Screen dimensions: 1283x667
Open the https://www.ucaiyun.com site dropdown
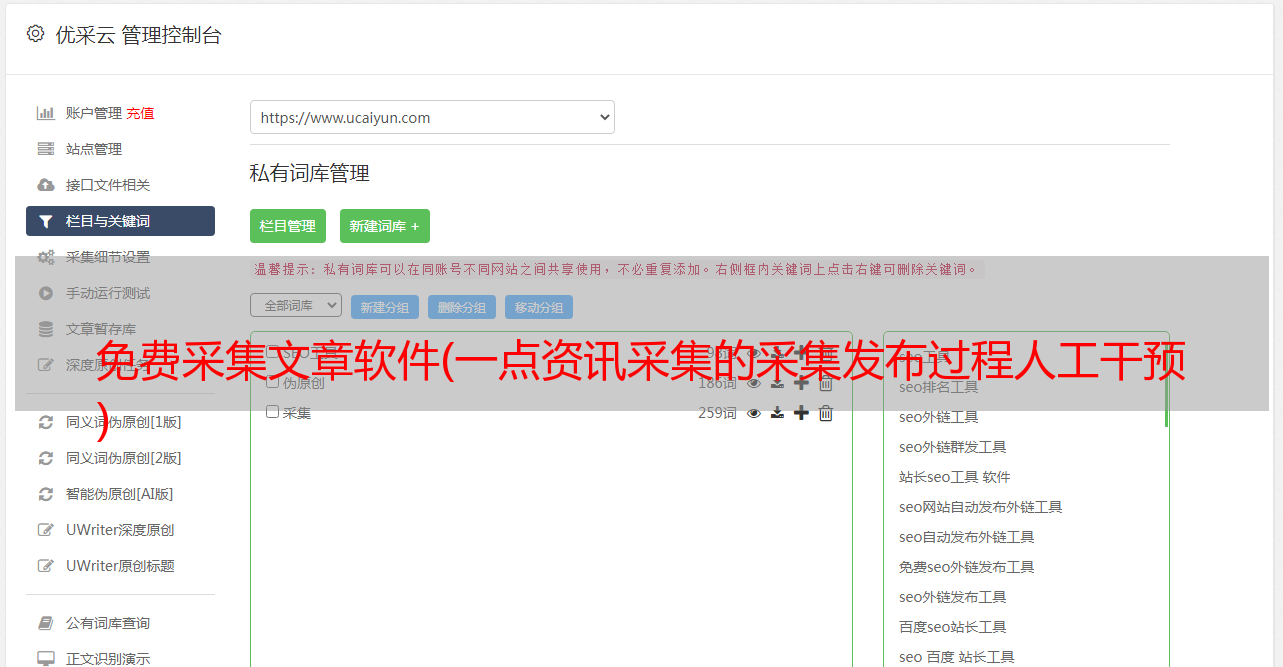tap(432, 117)
